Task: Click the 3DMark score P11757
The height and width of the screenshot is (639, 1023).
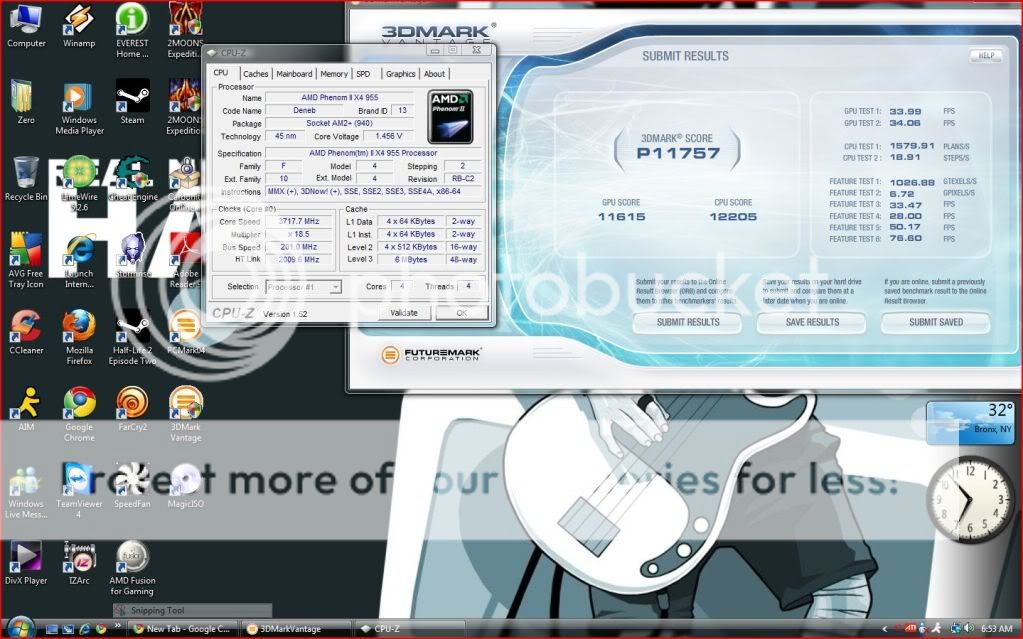Action: point(678,153)
